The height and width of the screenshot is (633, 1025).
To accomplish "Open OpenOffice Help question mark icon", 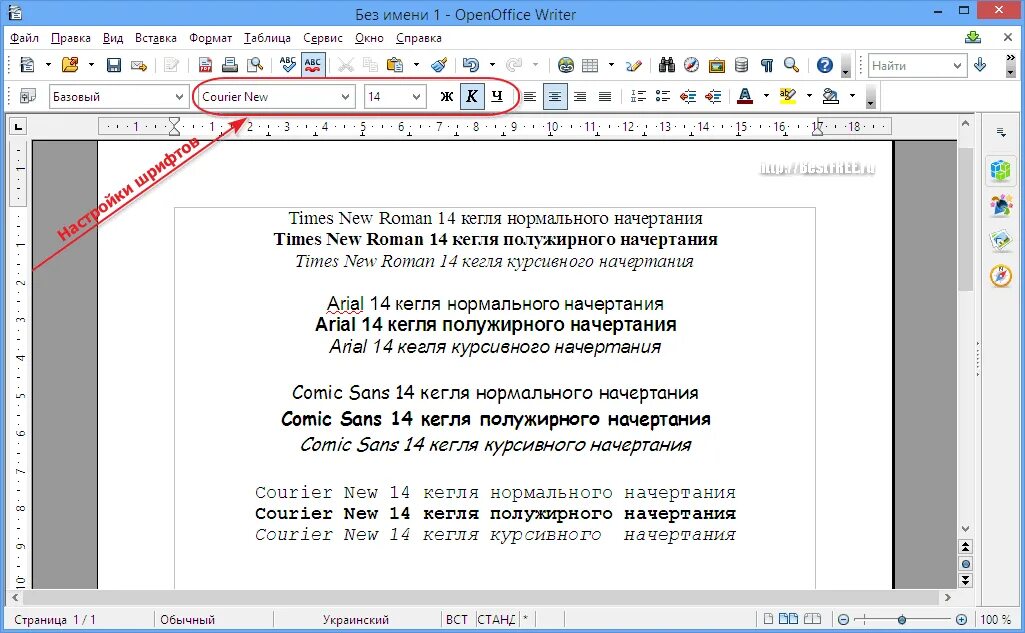I will (825, 65).
